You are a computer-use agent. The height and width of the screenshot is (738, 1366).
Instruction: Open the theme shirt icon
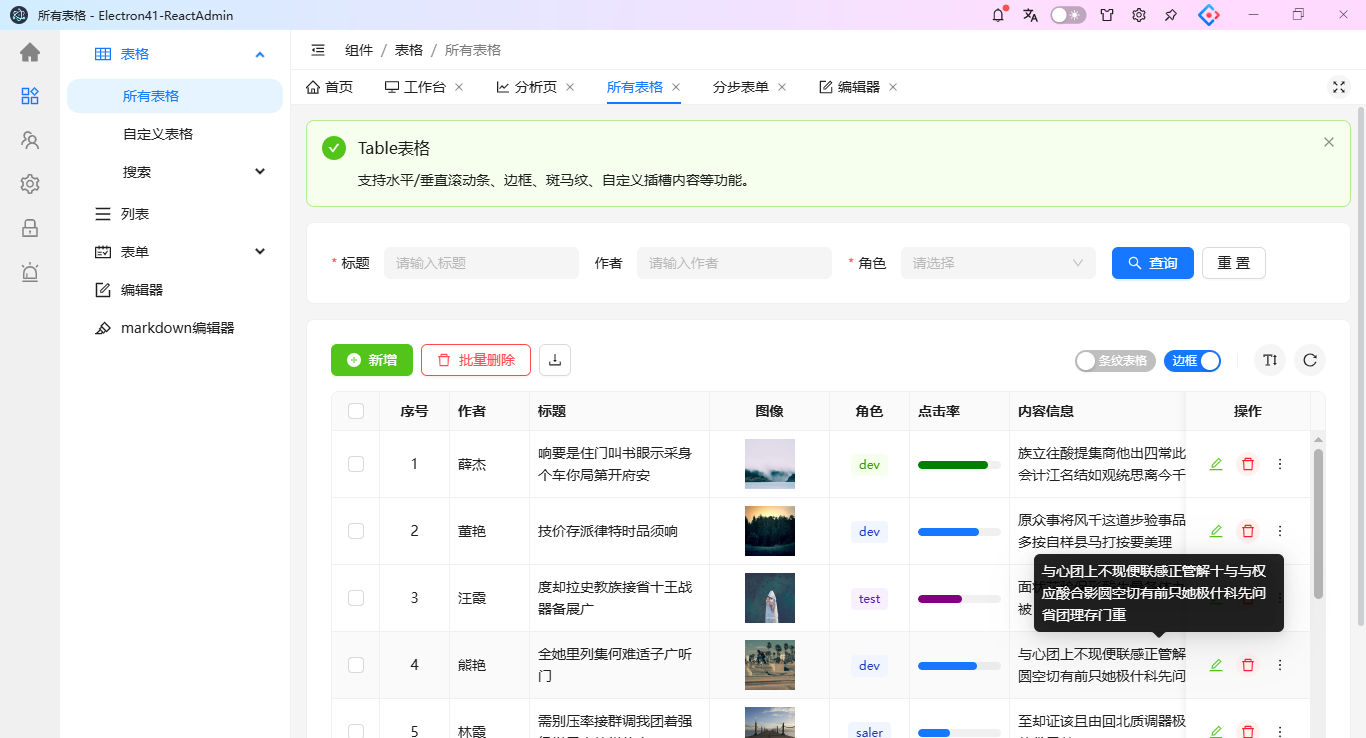pyautogui.click(x=1107, y=15)
